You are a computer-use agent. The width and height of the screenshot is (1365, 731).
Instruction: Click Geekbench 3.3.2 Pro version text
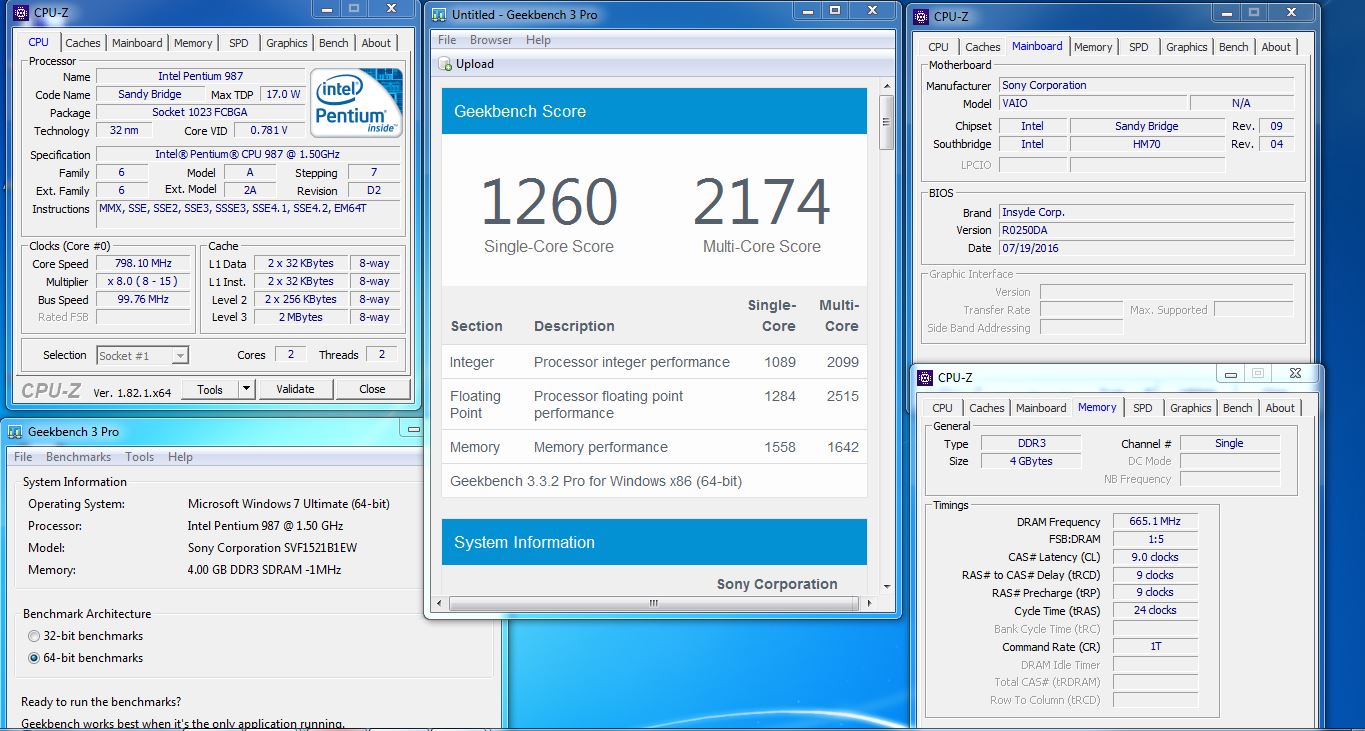click(x=596, y=481)
